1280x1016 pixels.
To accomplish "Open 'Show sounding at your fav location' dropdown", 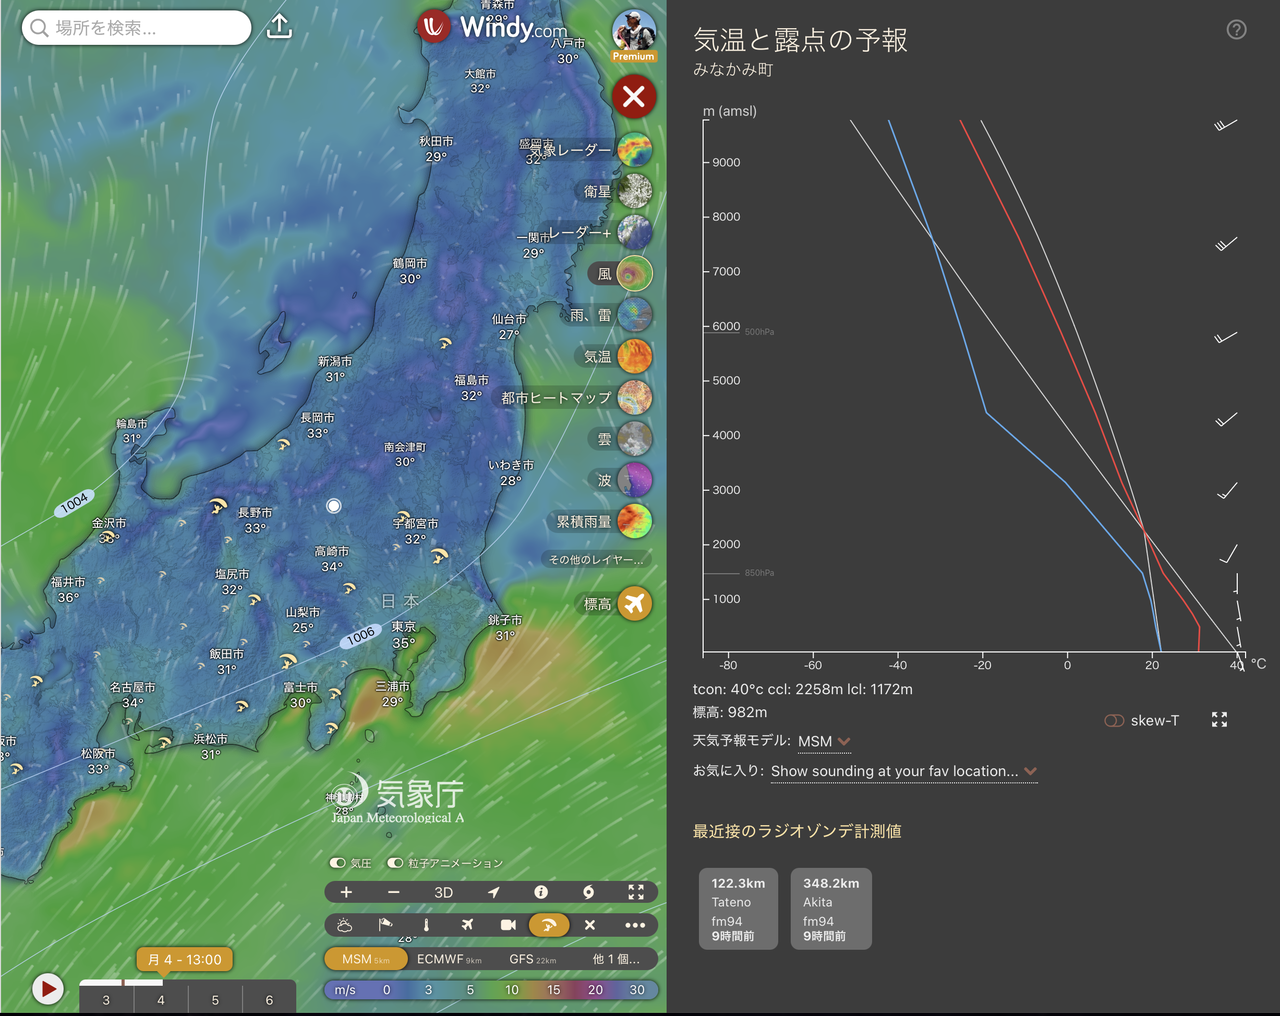I will click(904, 771).
